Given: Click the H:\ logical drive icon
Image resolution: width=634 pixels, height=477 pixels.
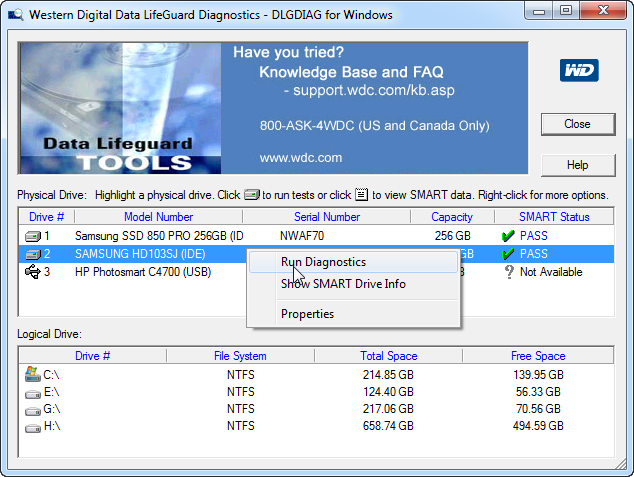Looking at the screenshot, I should click(x=33, y=428).
